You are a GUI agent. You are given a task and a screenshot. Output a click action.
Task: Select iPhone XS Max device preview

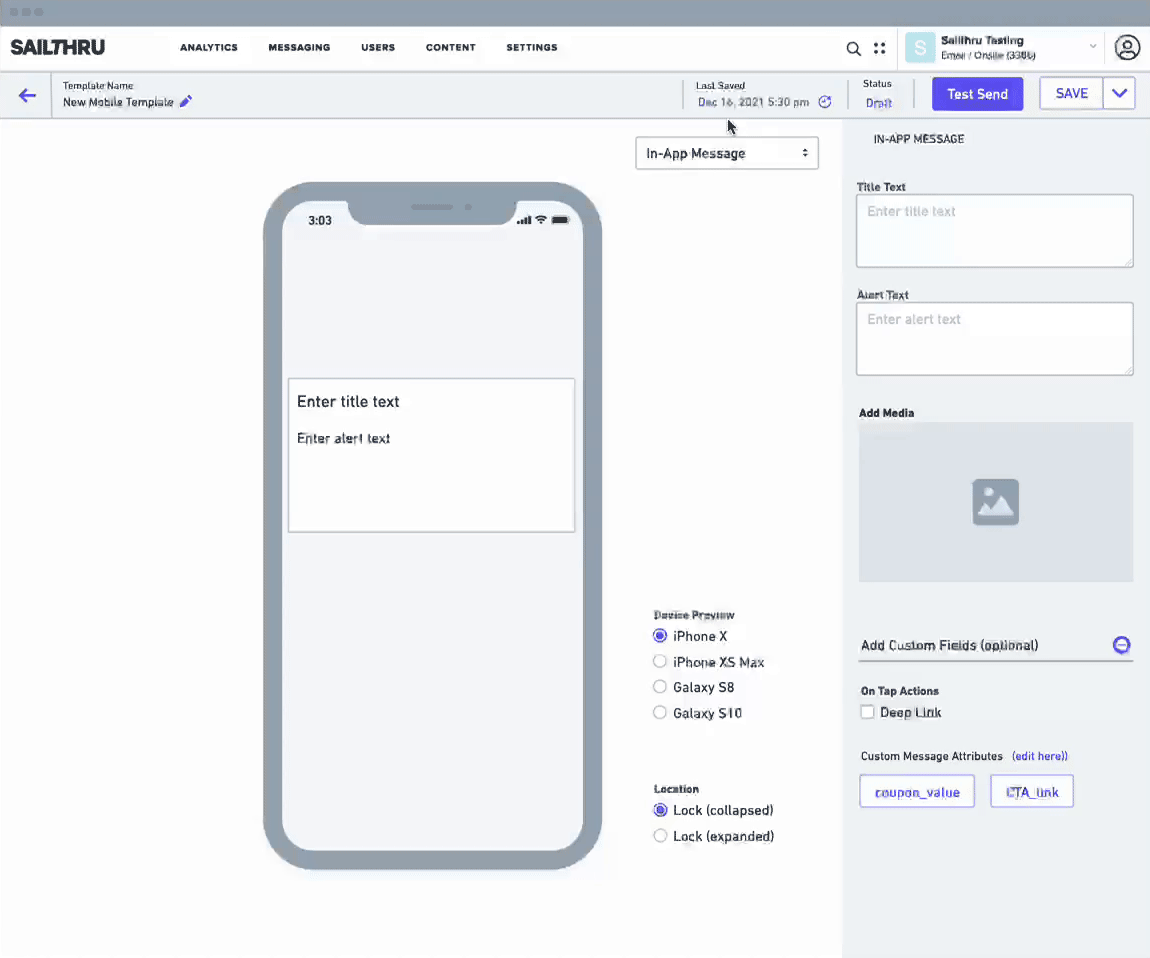point(660,662)
